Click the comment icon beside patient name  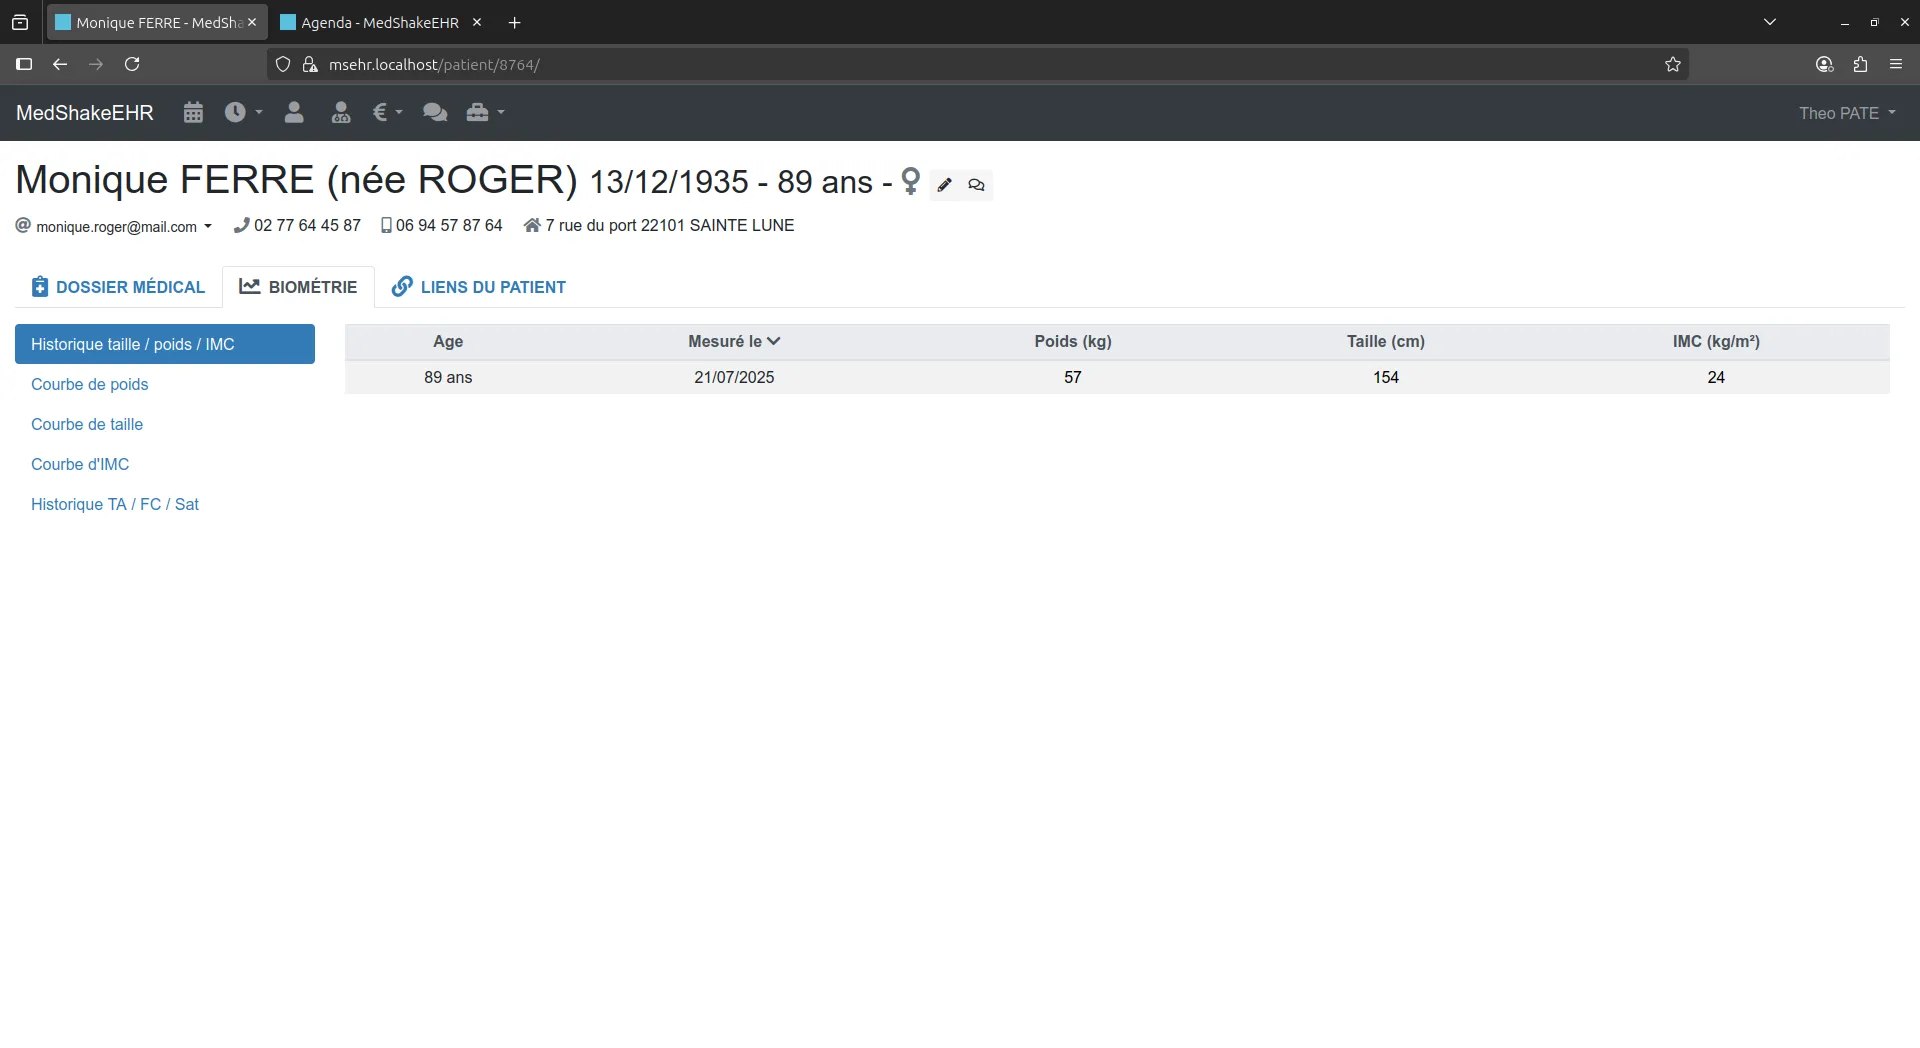(977, 185)
